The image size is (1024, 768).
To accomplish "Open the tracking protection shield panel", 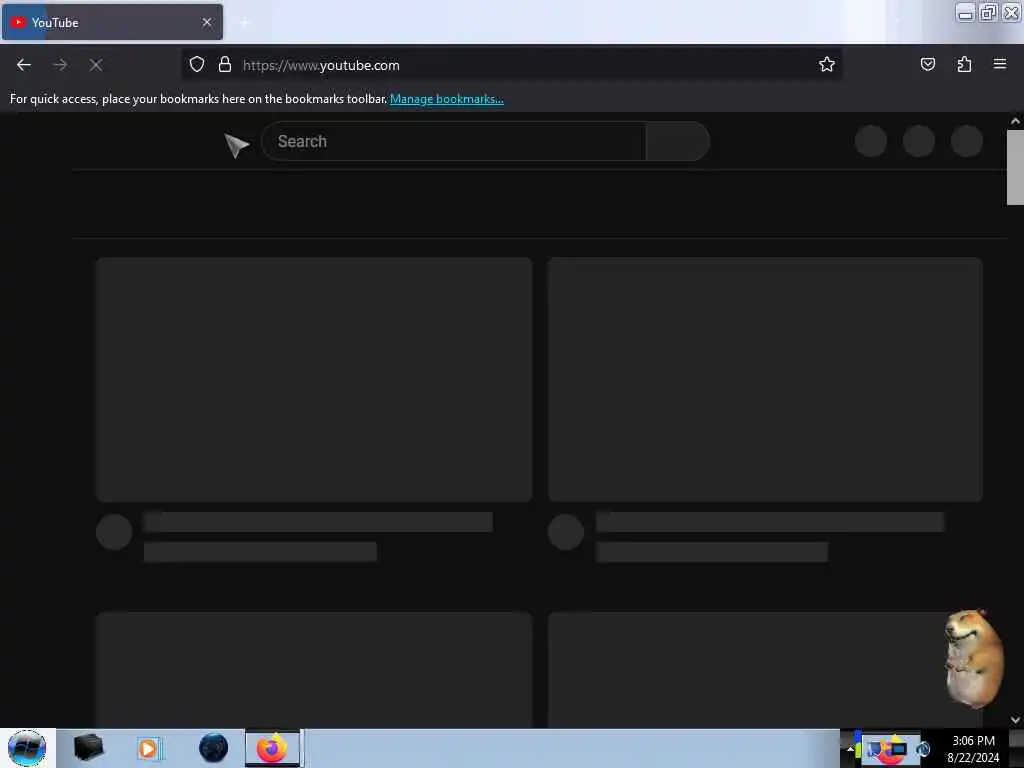I will click(197, 64).
